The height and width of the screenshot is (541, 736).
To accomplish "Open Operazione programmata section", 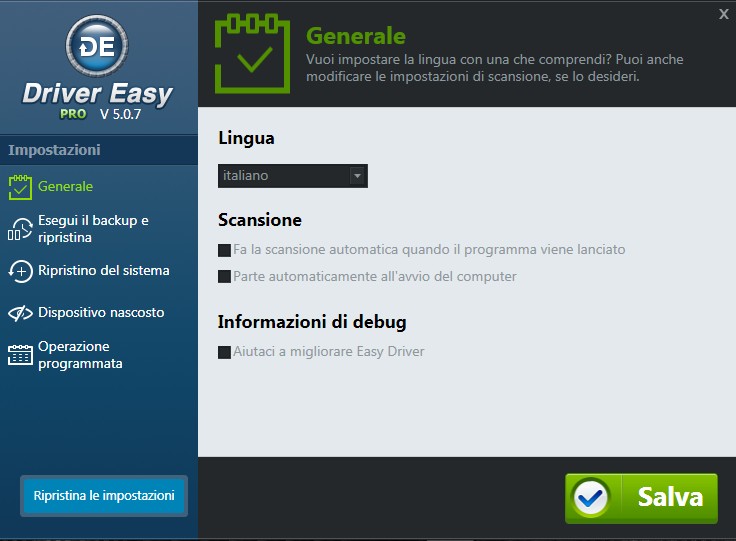I will point(80,355).
